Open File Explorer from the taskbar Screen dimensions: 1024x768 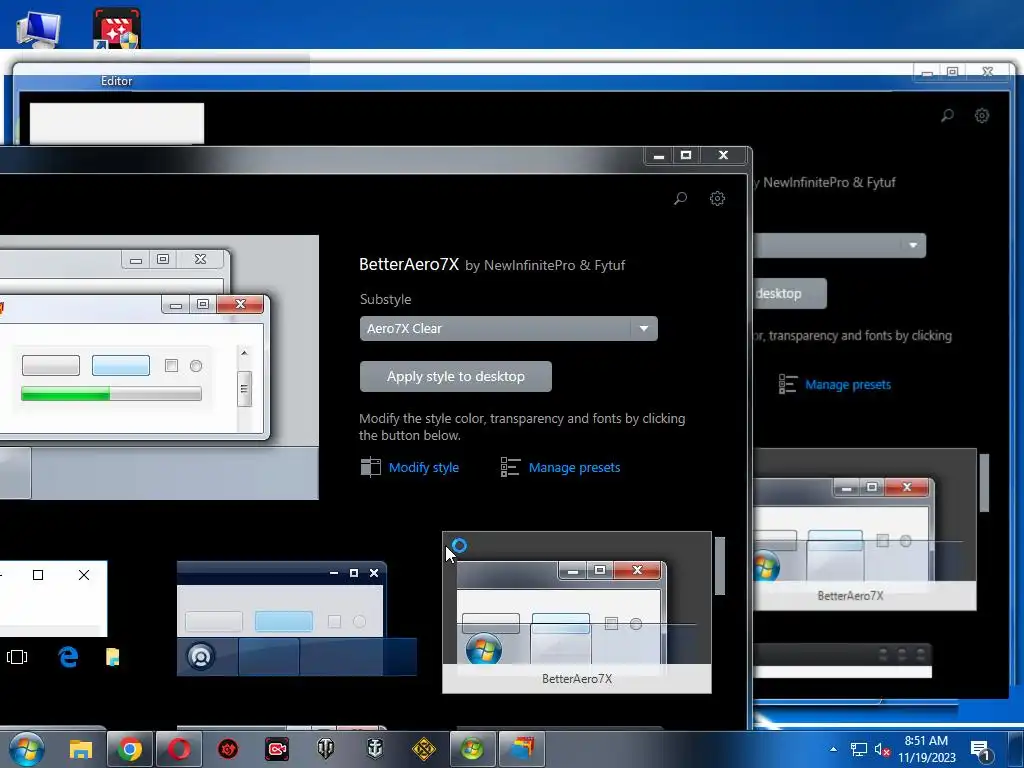pyautogui.click(x=81, y=749)
